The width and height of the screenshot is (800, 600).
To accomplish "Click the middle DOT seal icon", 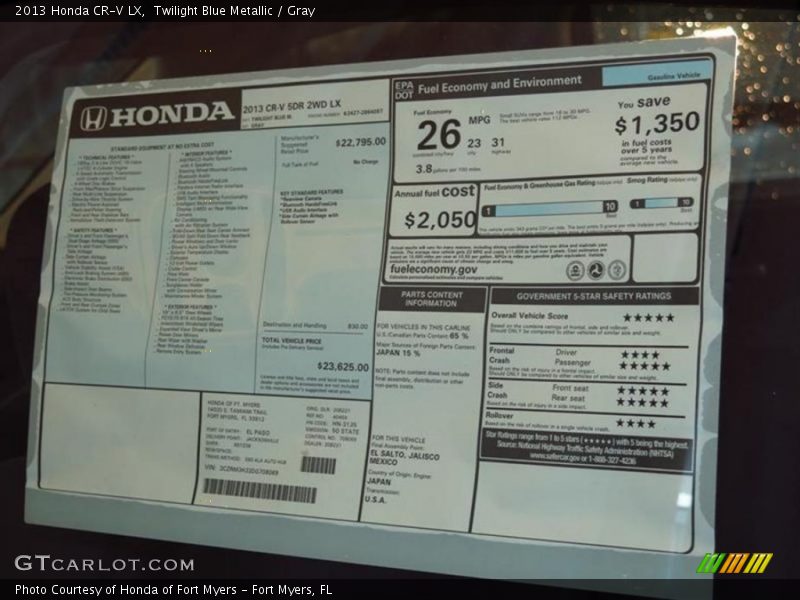I will tap(595, 270).
